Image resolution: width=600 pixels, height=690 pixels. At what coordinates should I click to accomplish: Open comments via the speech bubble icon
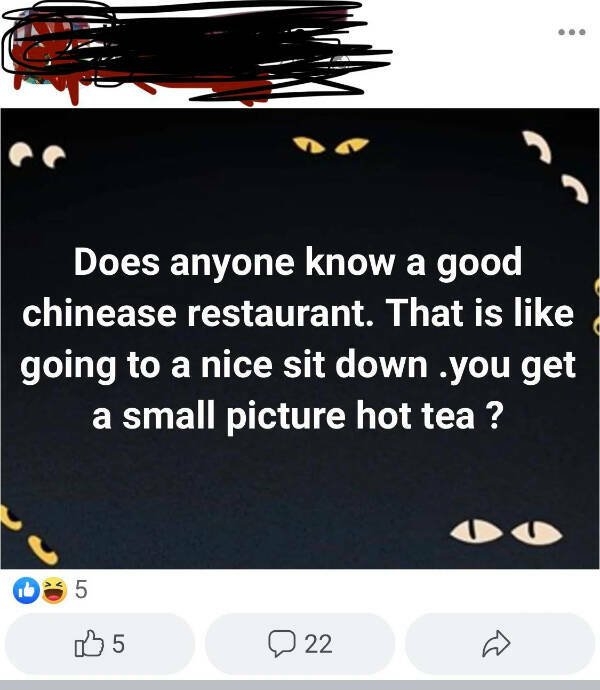[x=282, y=643]
